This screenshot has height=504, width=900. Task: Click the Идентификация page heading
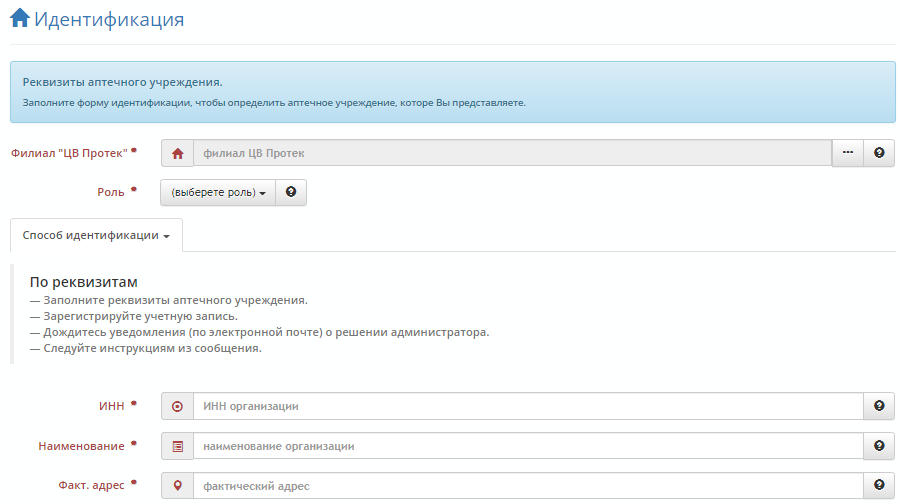[109, 19]
